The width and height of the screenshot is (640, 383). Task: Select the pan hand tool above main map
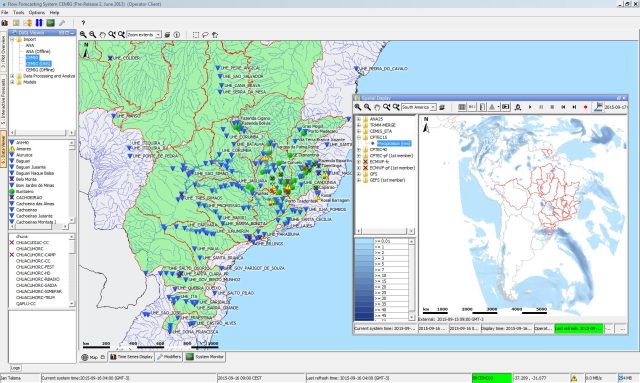coord(102,35)
